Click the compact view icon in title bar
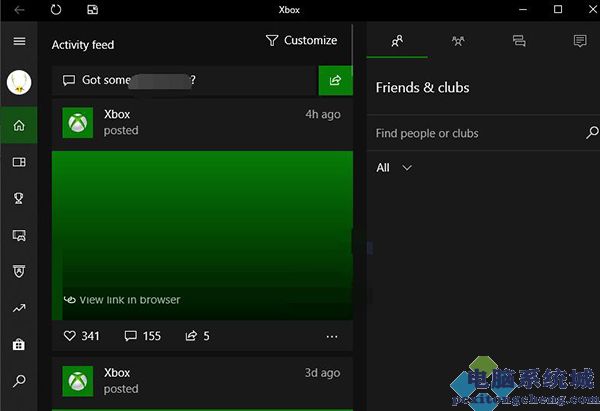 [x=93, y=10]
